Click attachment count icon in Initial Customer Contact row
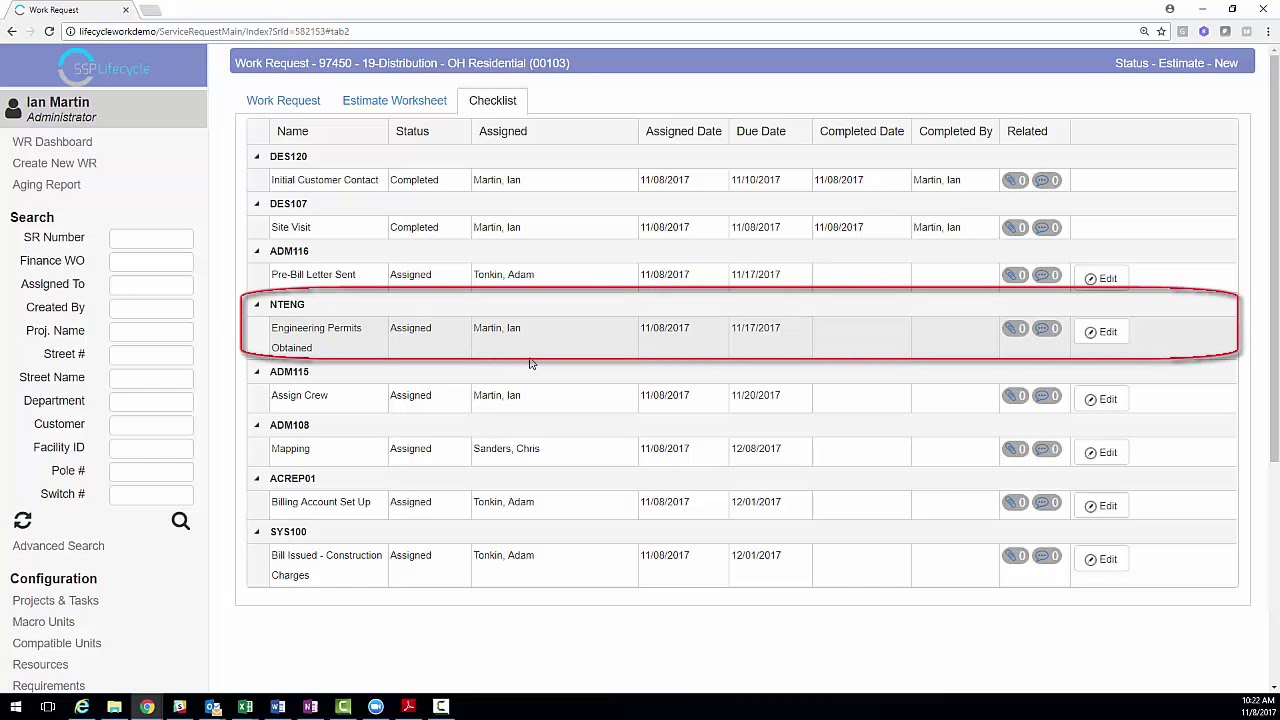Screen dimensions: 1280x720 tap(1015, 180)
